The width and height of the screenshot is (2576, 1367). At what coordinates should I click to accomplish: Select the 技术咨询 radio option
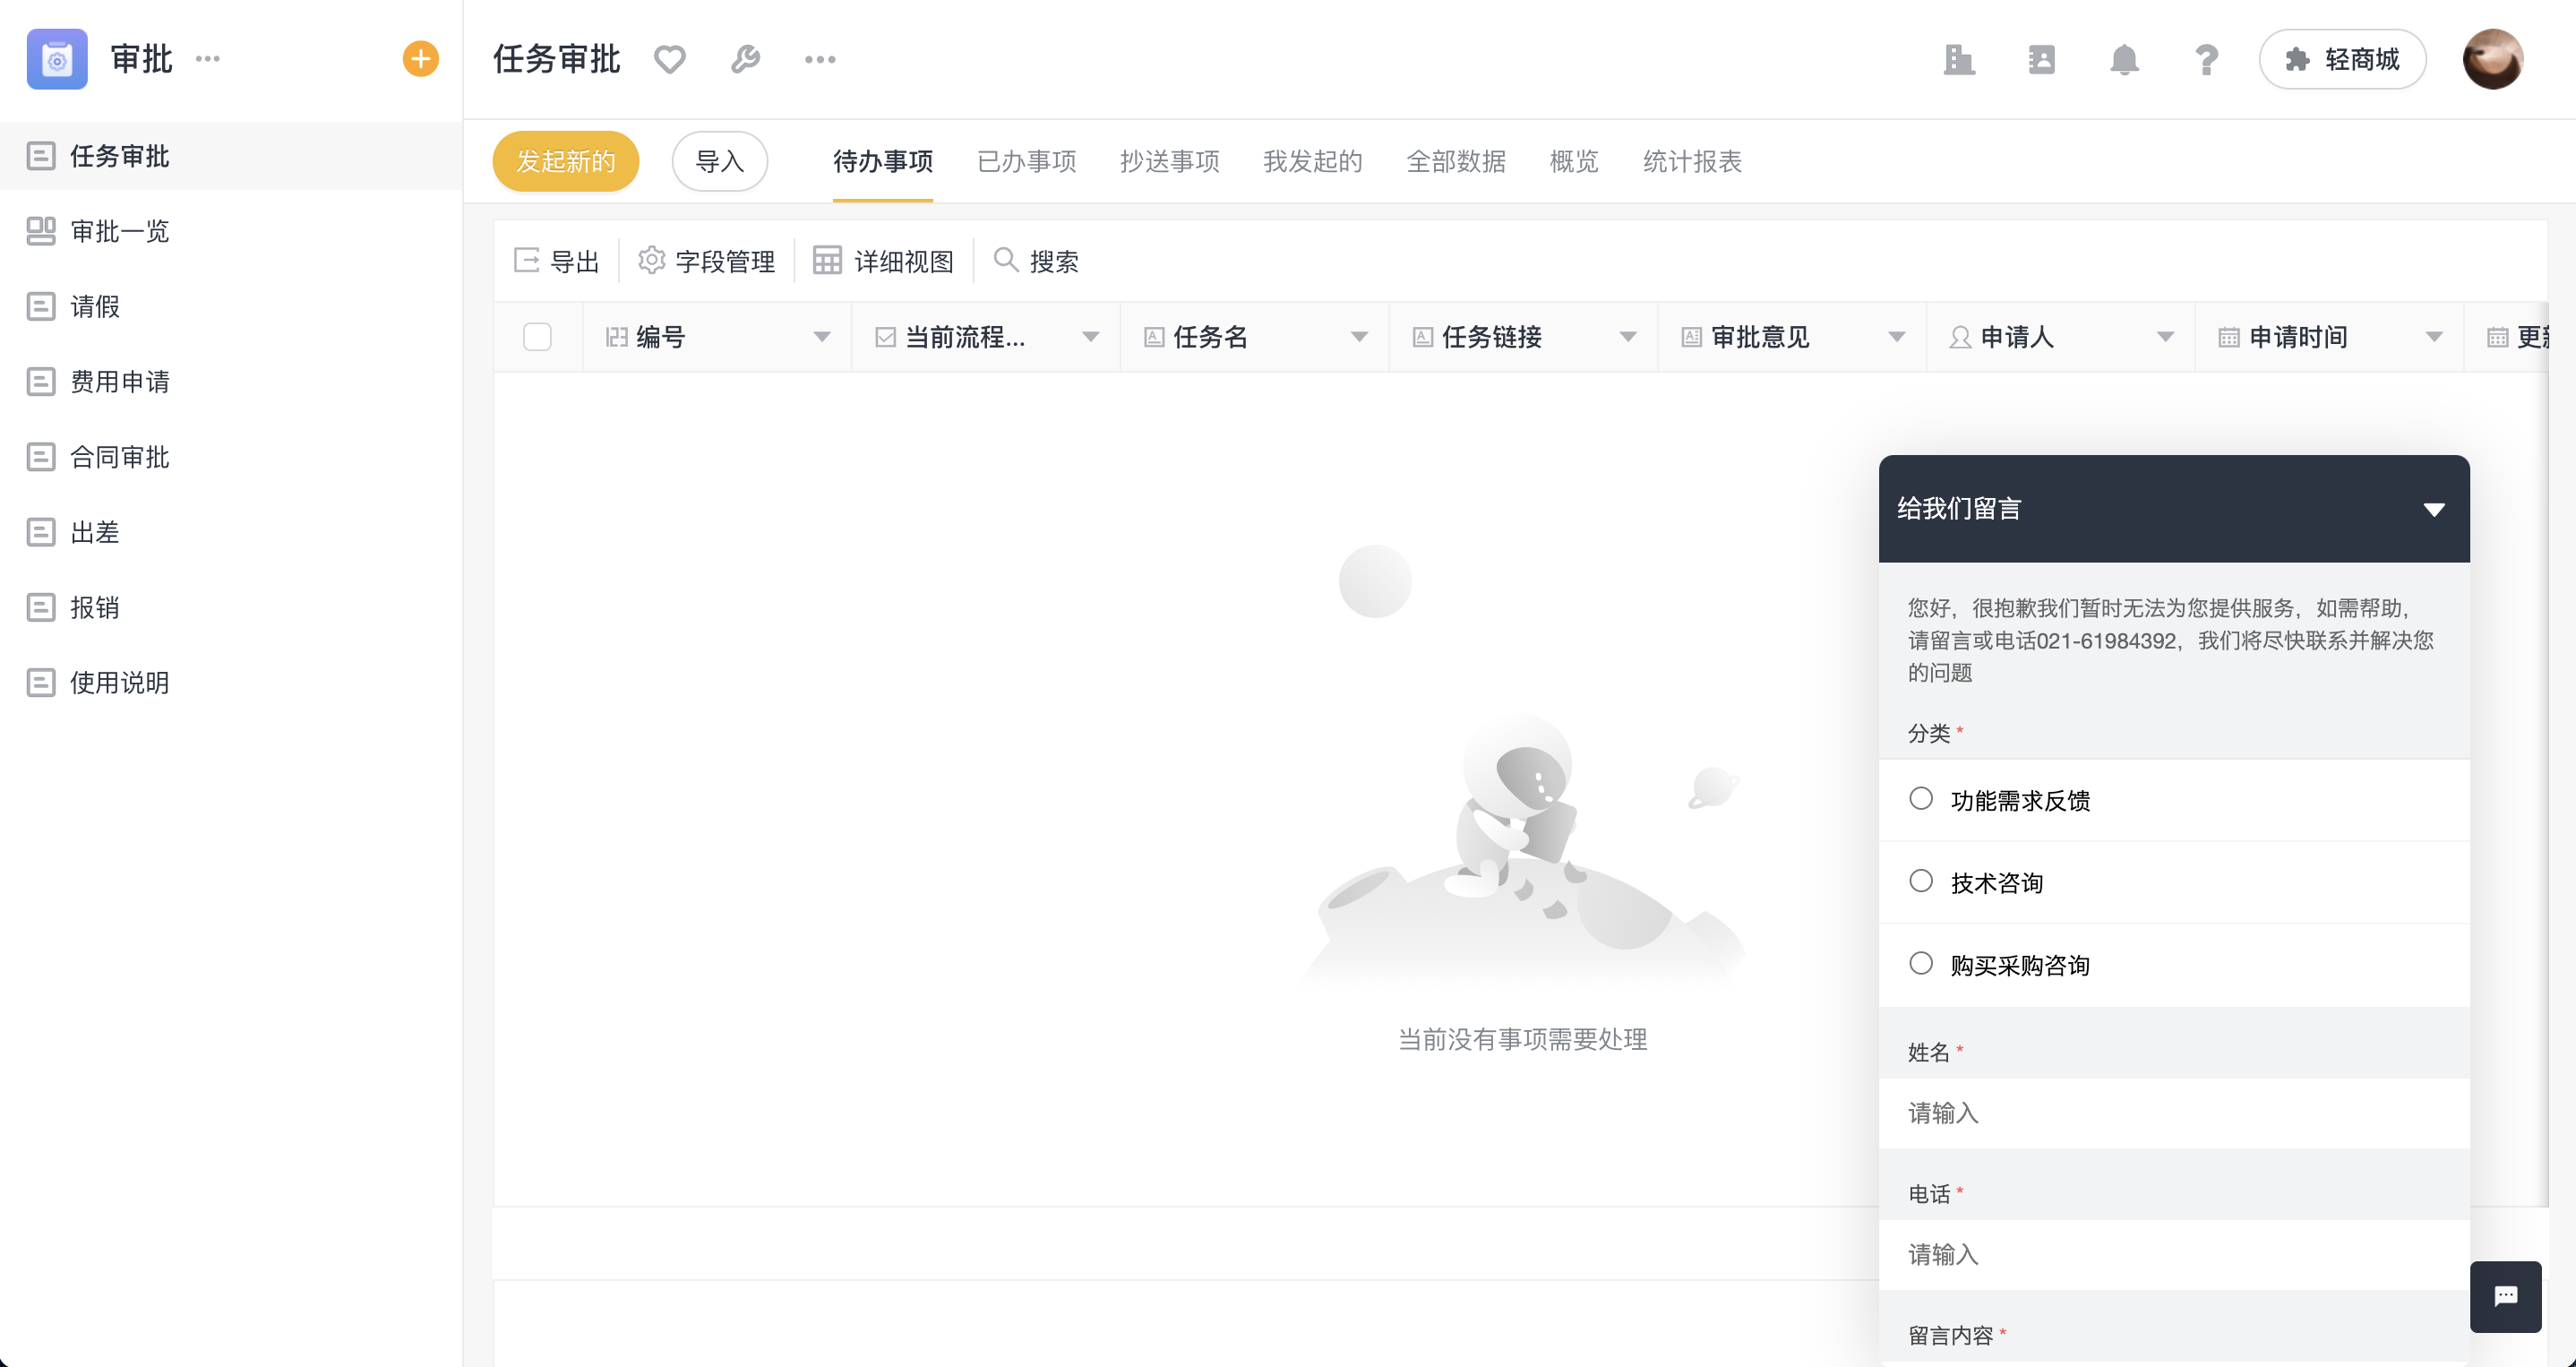click(x=1921, y=881)
